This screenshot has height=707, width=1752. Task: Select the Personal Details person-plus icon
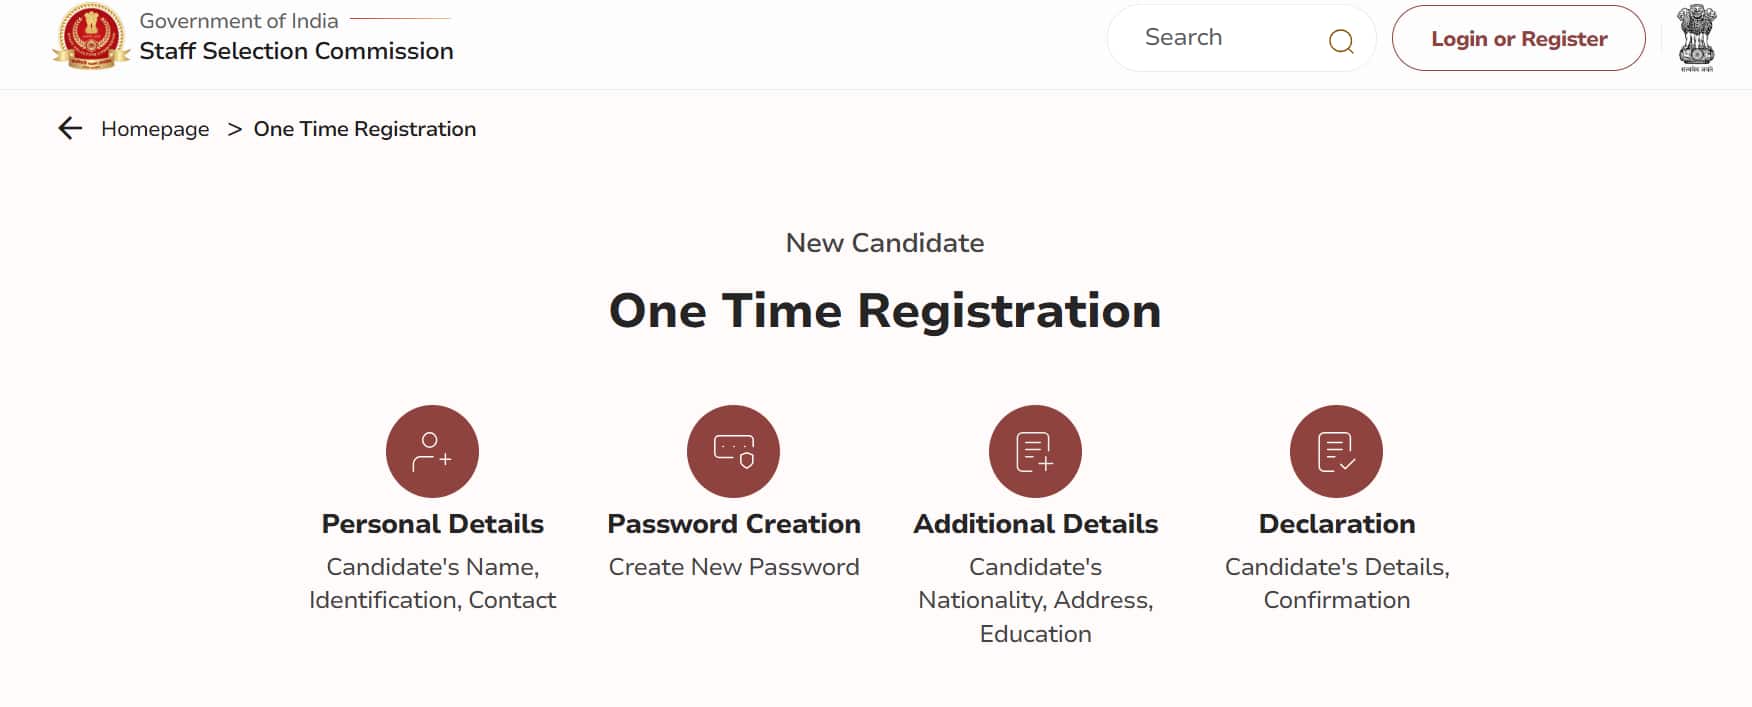point(432,451)
